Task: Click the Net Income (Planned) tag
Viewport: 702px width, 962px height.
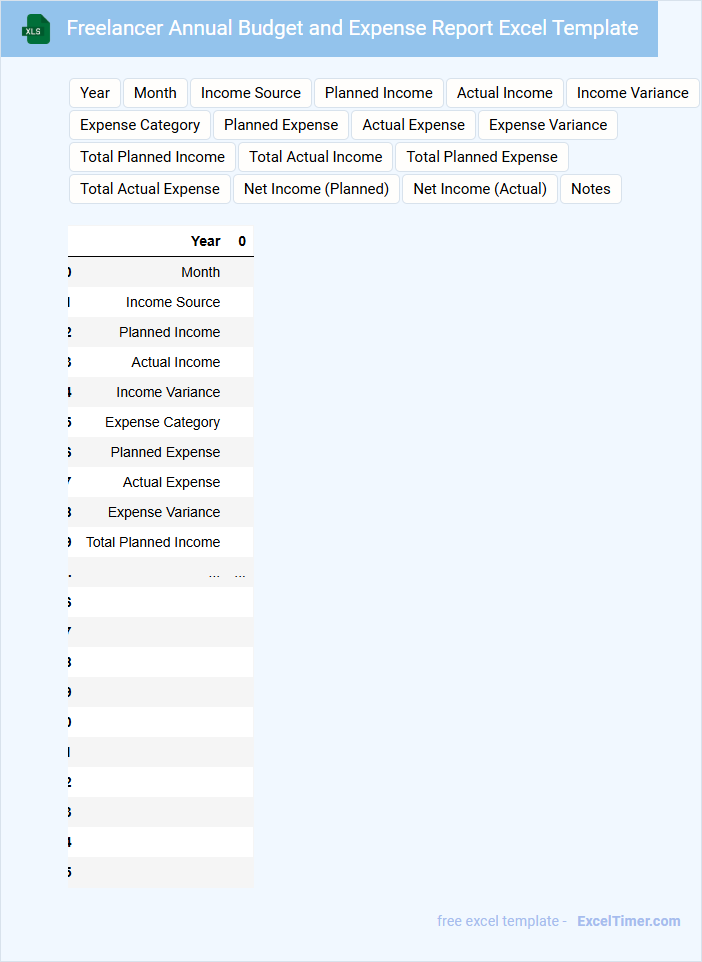Action: click(316, 189)
